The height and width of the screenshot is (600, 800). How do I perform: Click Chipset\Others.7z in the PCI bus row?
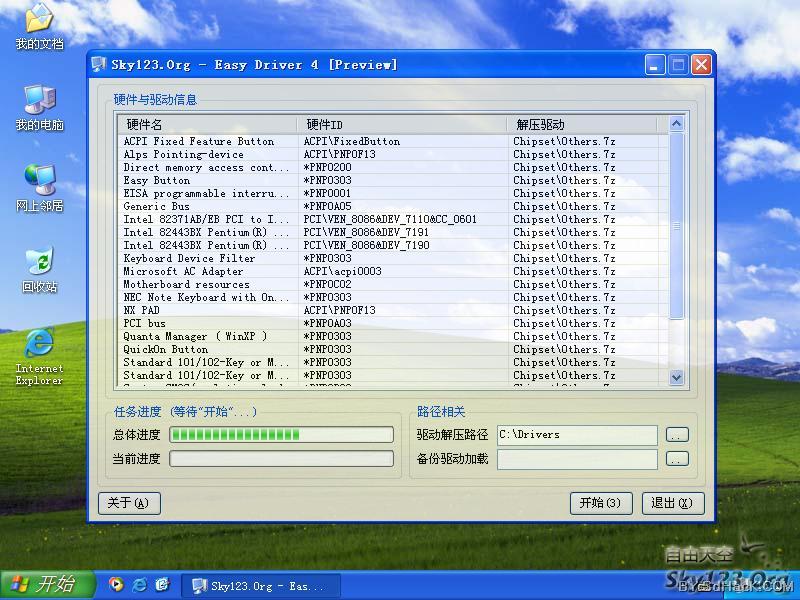(564, 323)
